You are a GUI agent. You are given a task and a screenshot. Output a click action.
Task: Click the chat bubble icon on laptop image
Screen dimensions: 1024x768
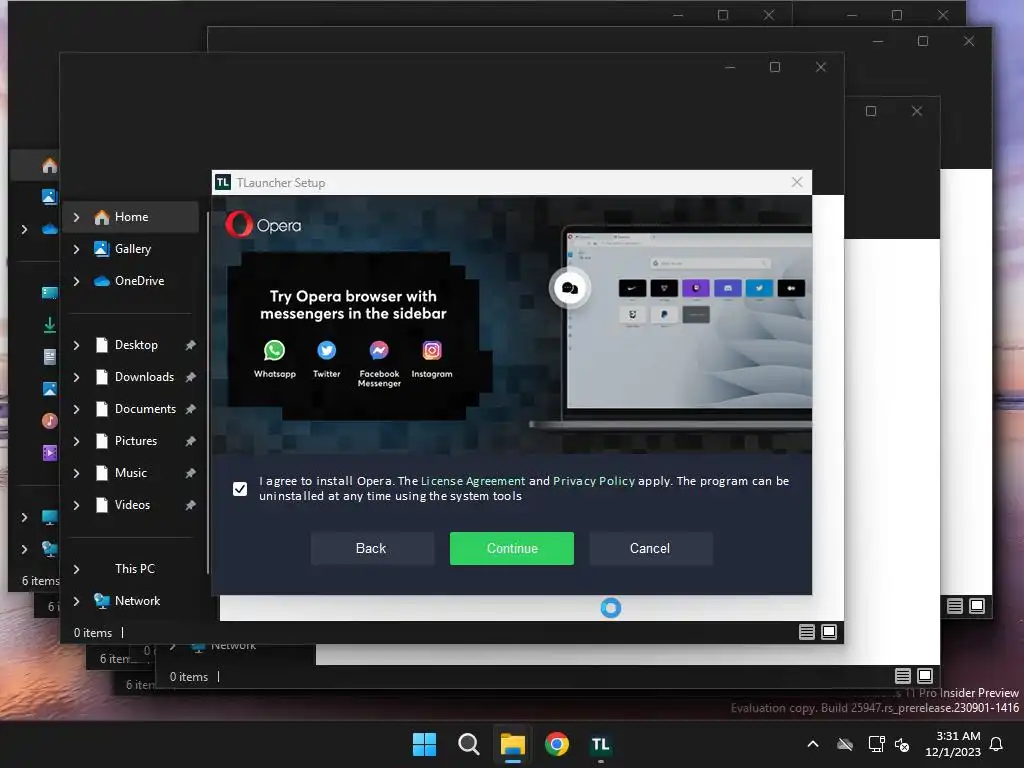click(569, 288)
